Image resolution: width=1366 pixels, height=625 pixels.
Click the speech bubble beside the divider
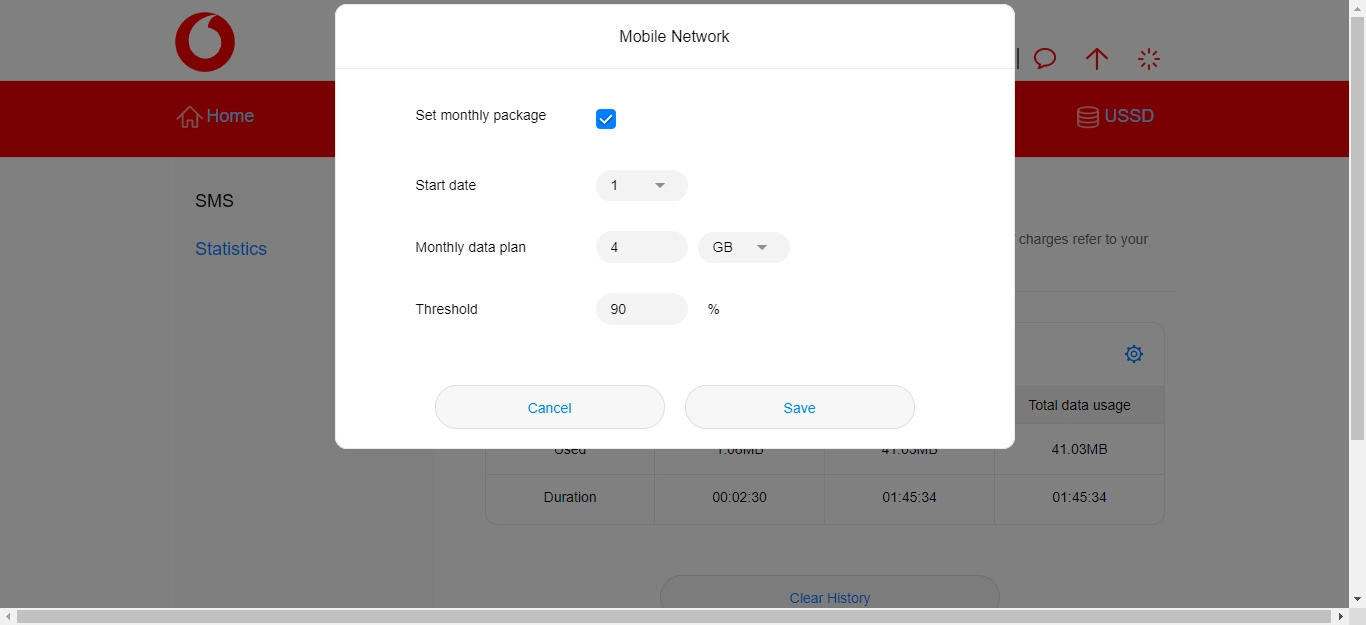tap(1045, 59)
